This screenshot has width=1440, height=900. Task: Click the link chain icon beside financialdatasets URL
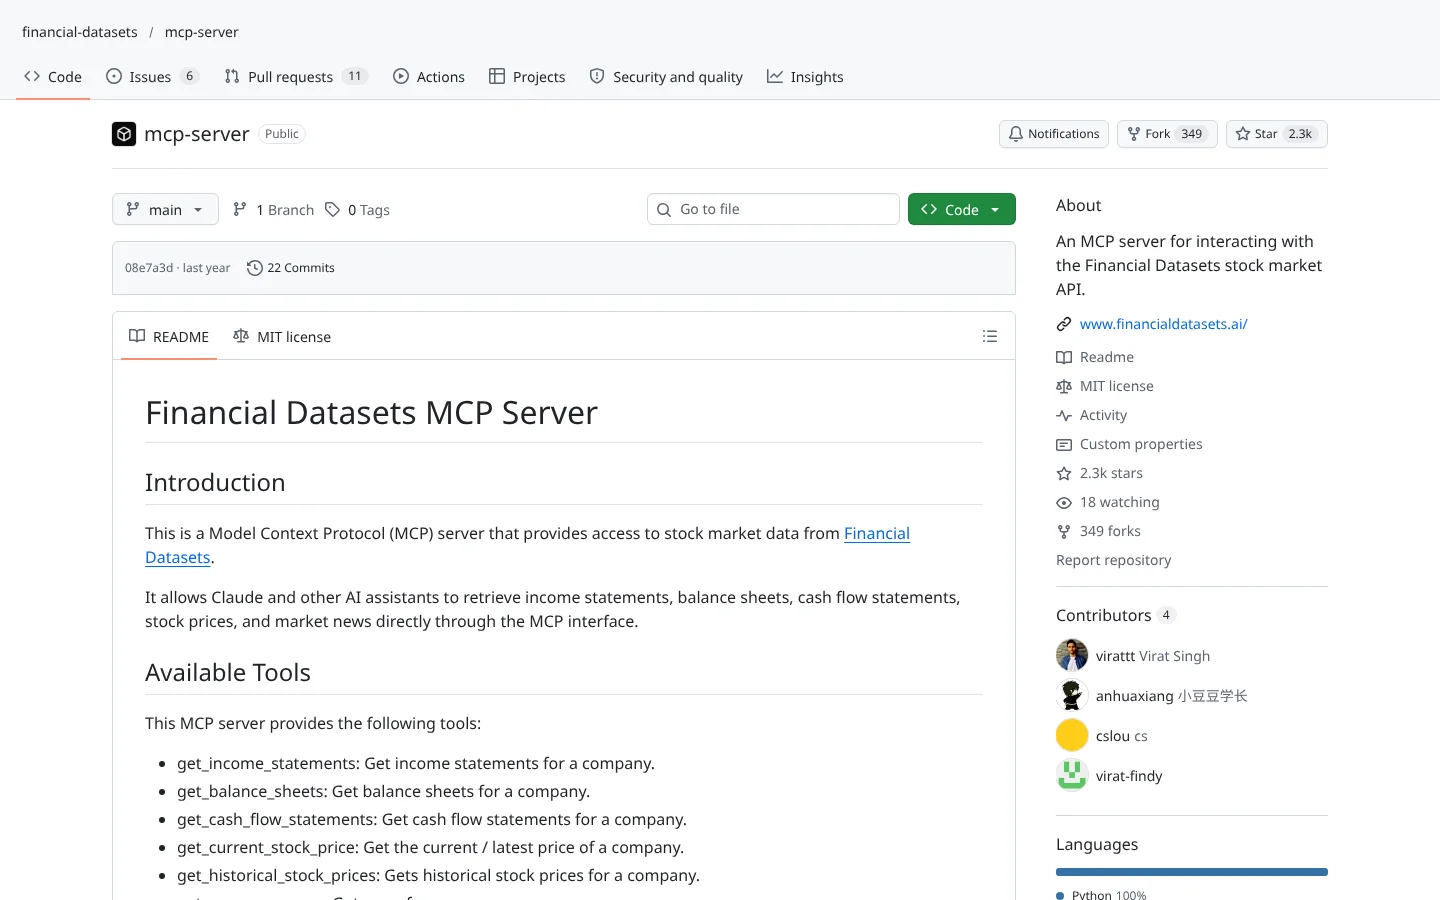1064,324
